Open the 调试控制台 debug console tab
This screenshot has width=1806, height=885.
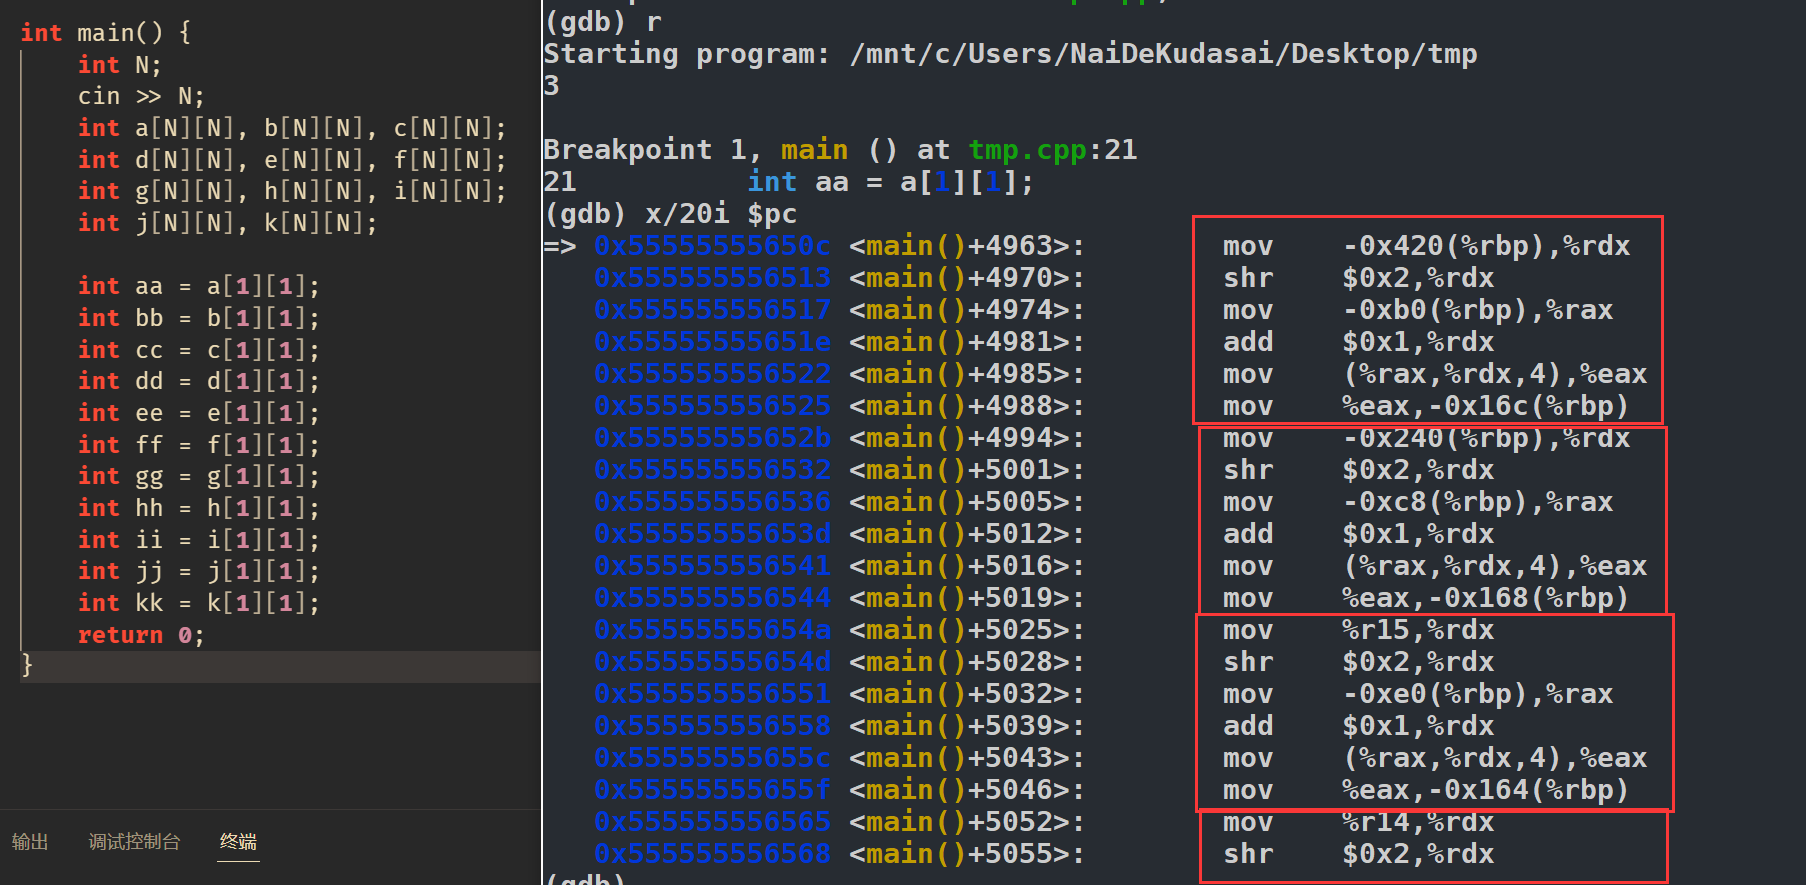[x=134, y=842]
